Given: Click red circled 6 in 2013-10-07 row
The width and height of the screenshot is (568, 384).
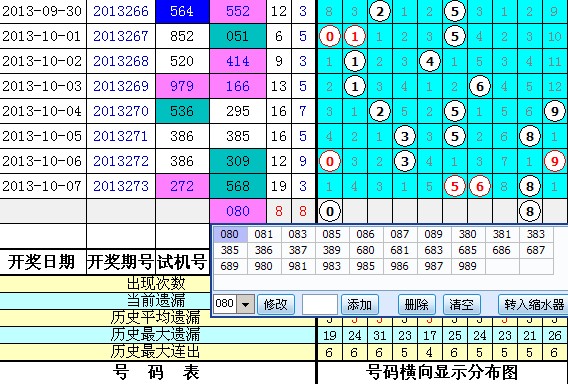Looking at the screenshot, I should 480,186.
